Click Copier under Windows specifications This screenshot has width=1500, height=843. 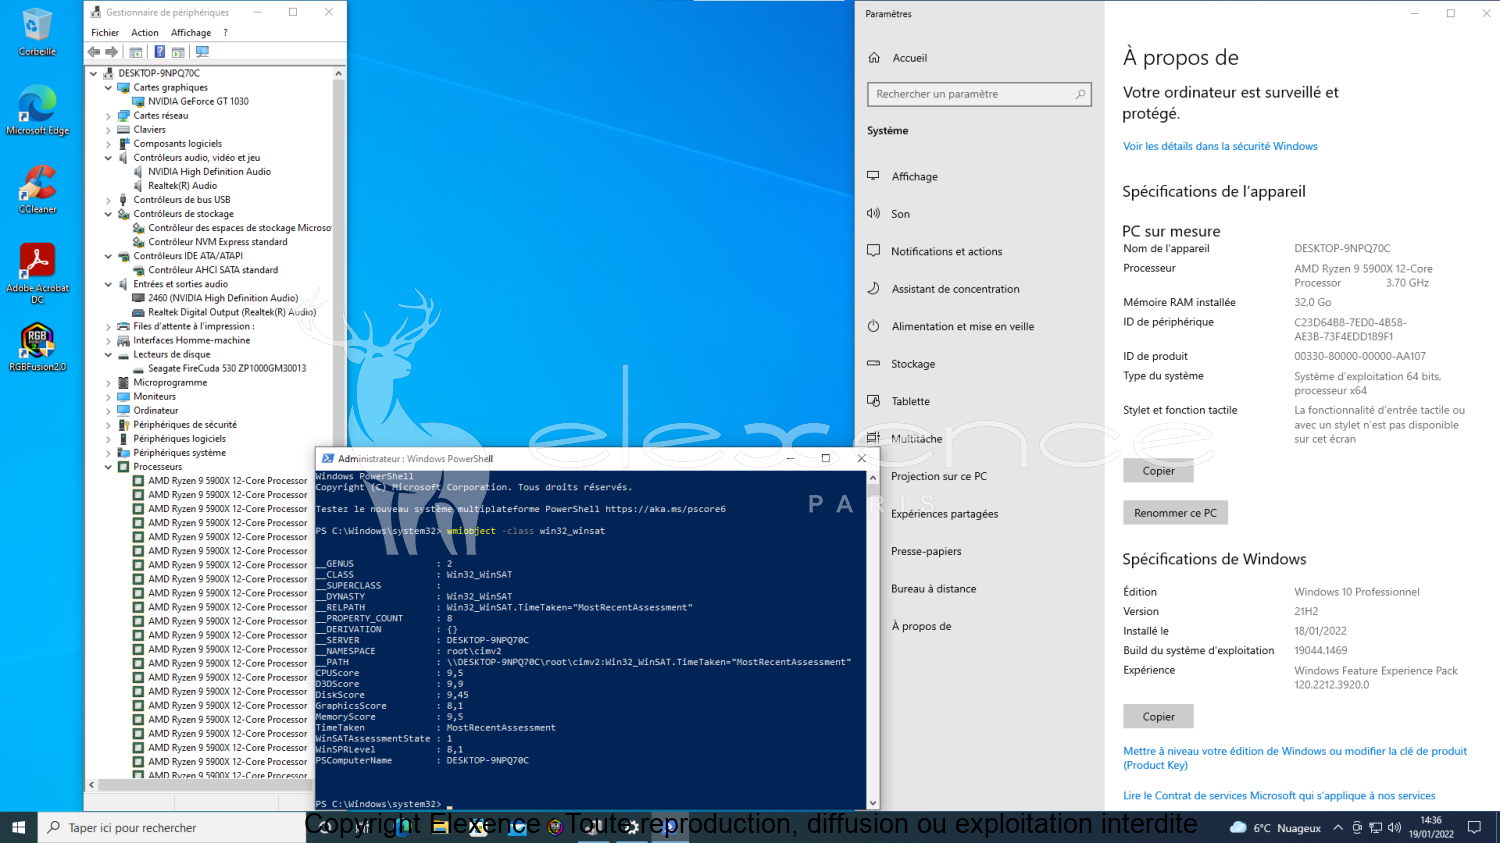pos(1158,717)
